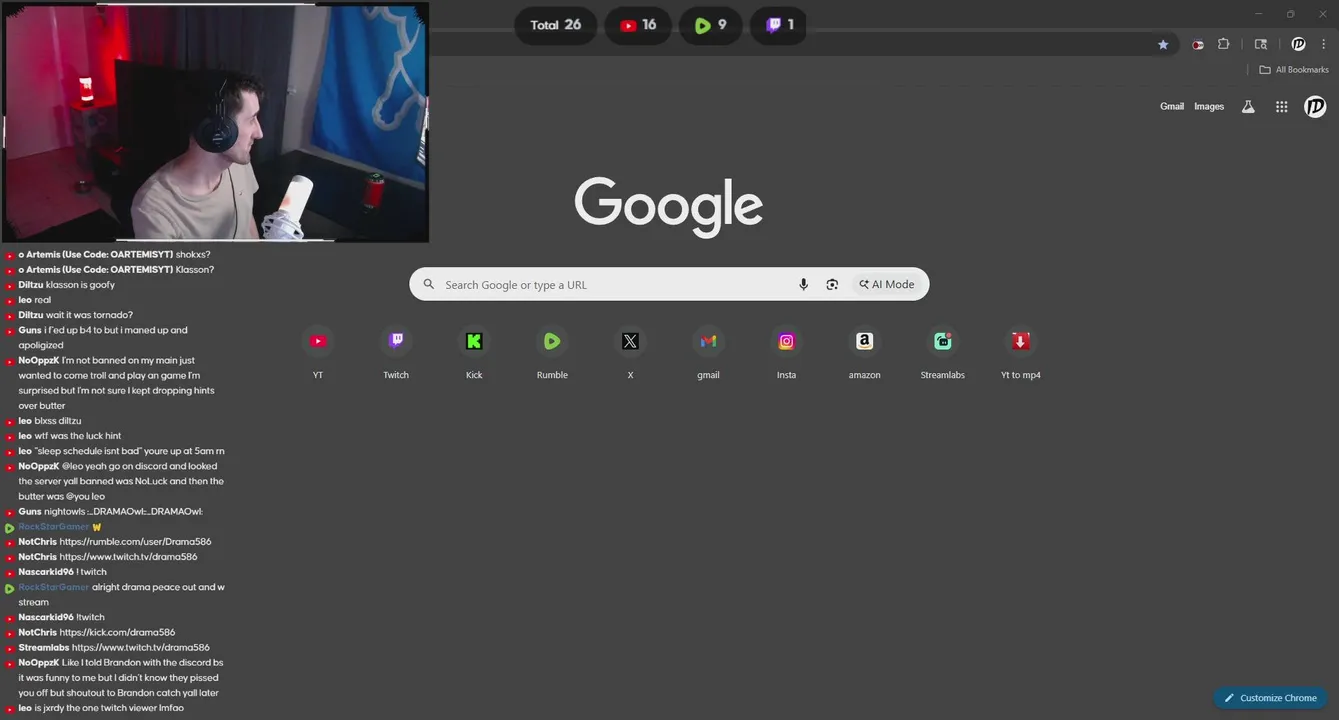Click leo's 'jxrdy the one twitch viewer' message
The height and width of the screenshot is (720, 1339).
coord(109,708)
